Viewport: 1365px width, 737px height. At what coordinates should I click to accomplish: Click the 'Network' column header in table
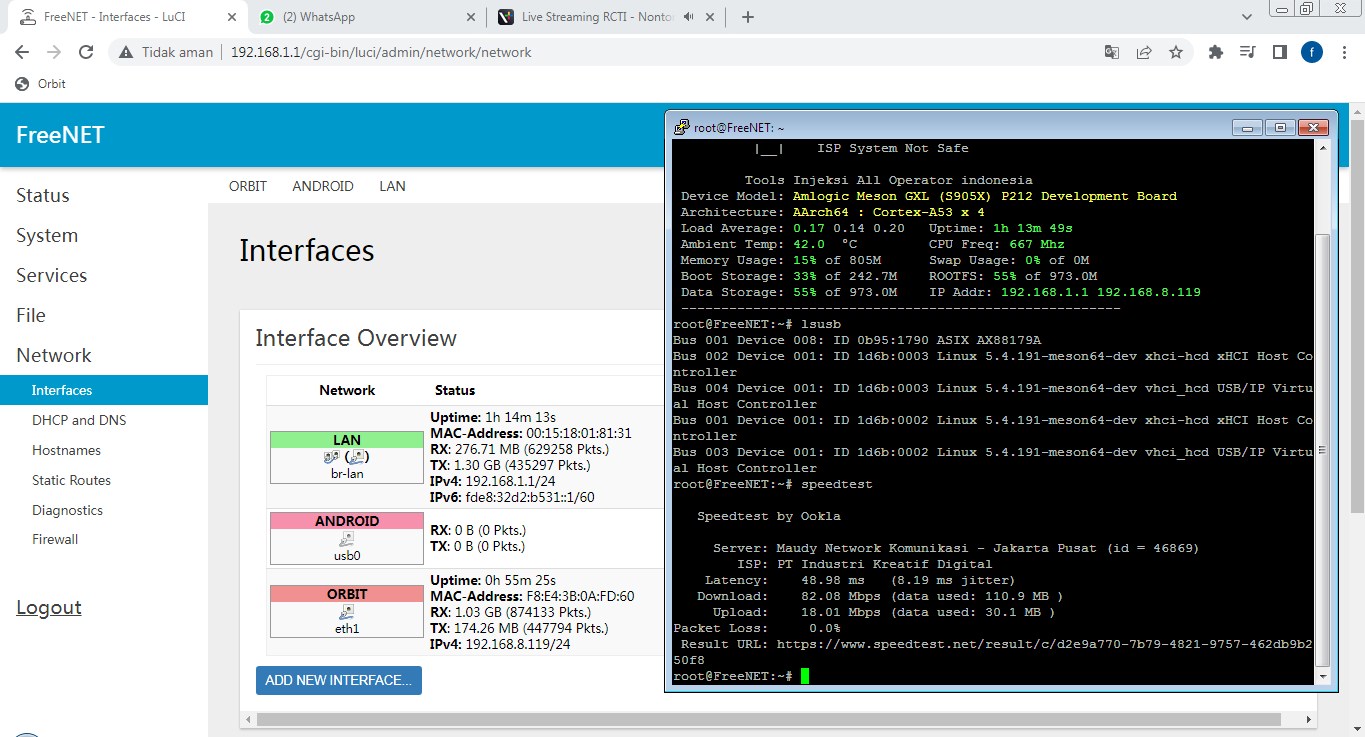(x=347, y=390)
